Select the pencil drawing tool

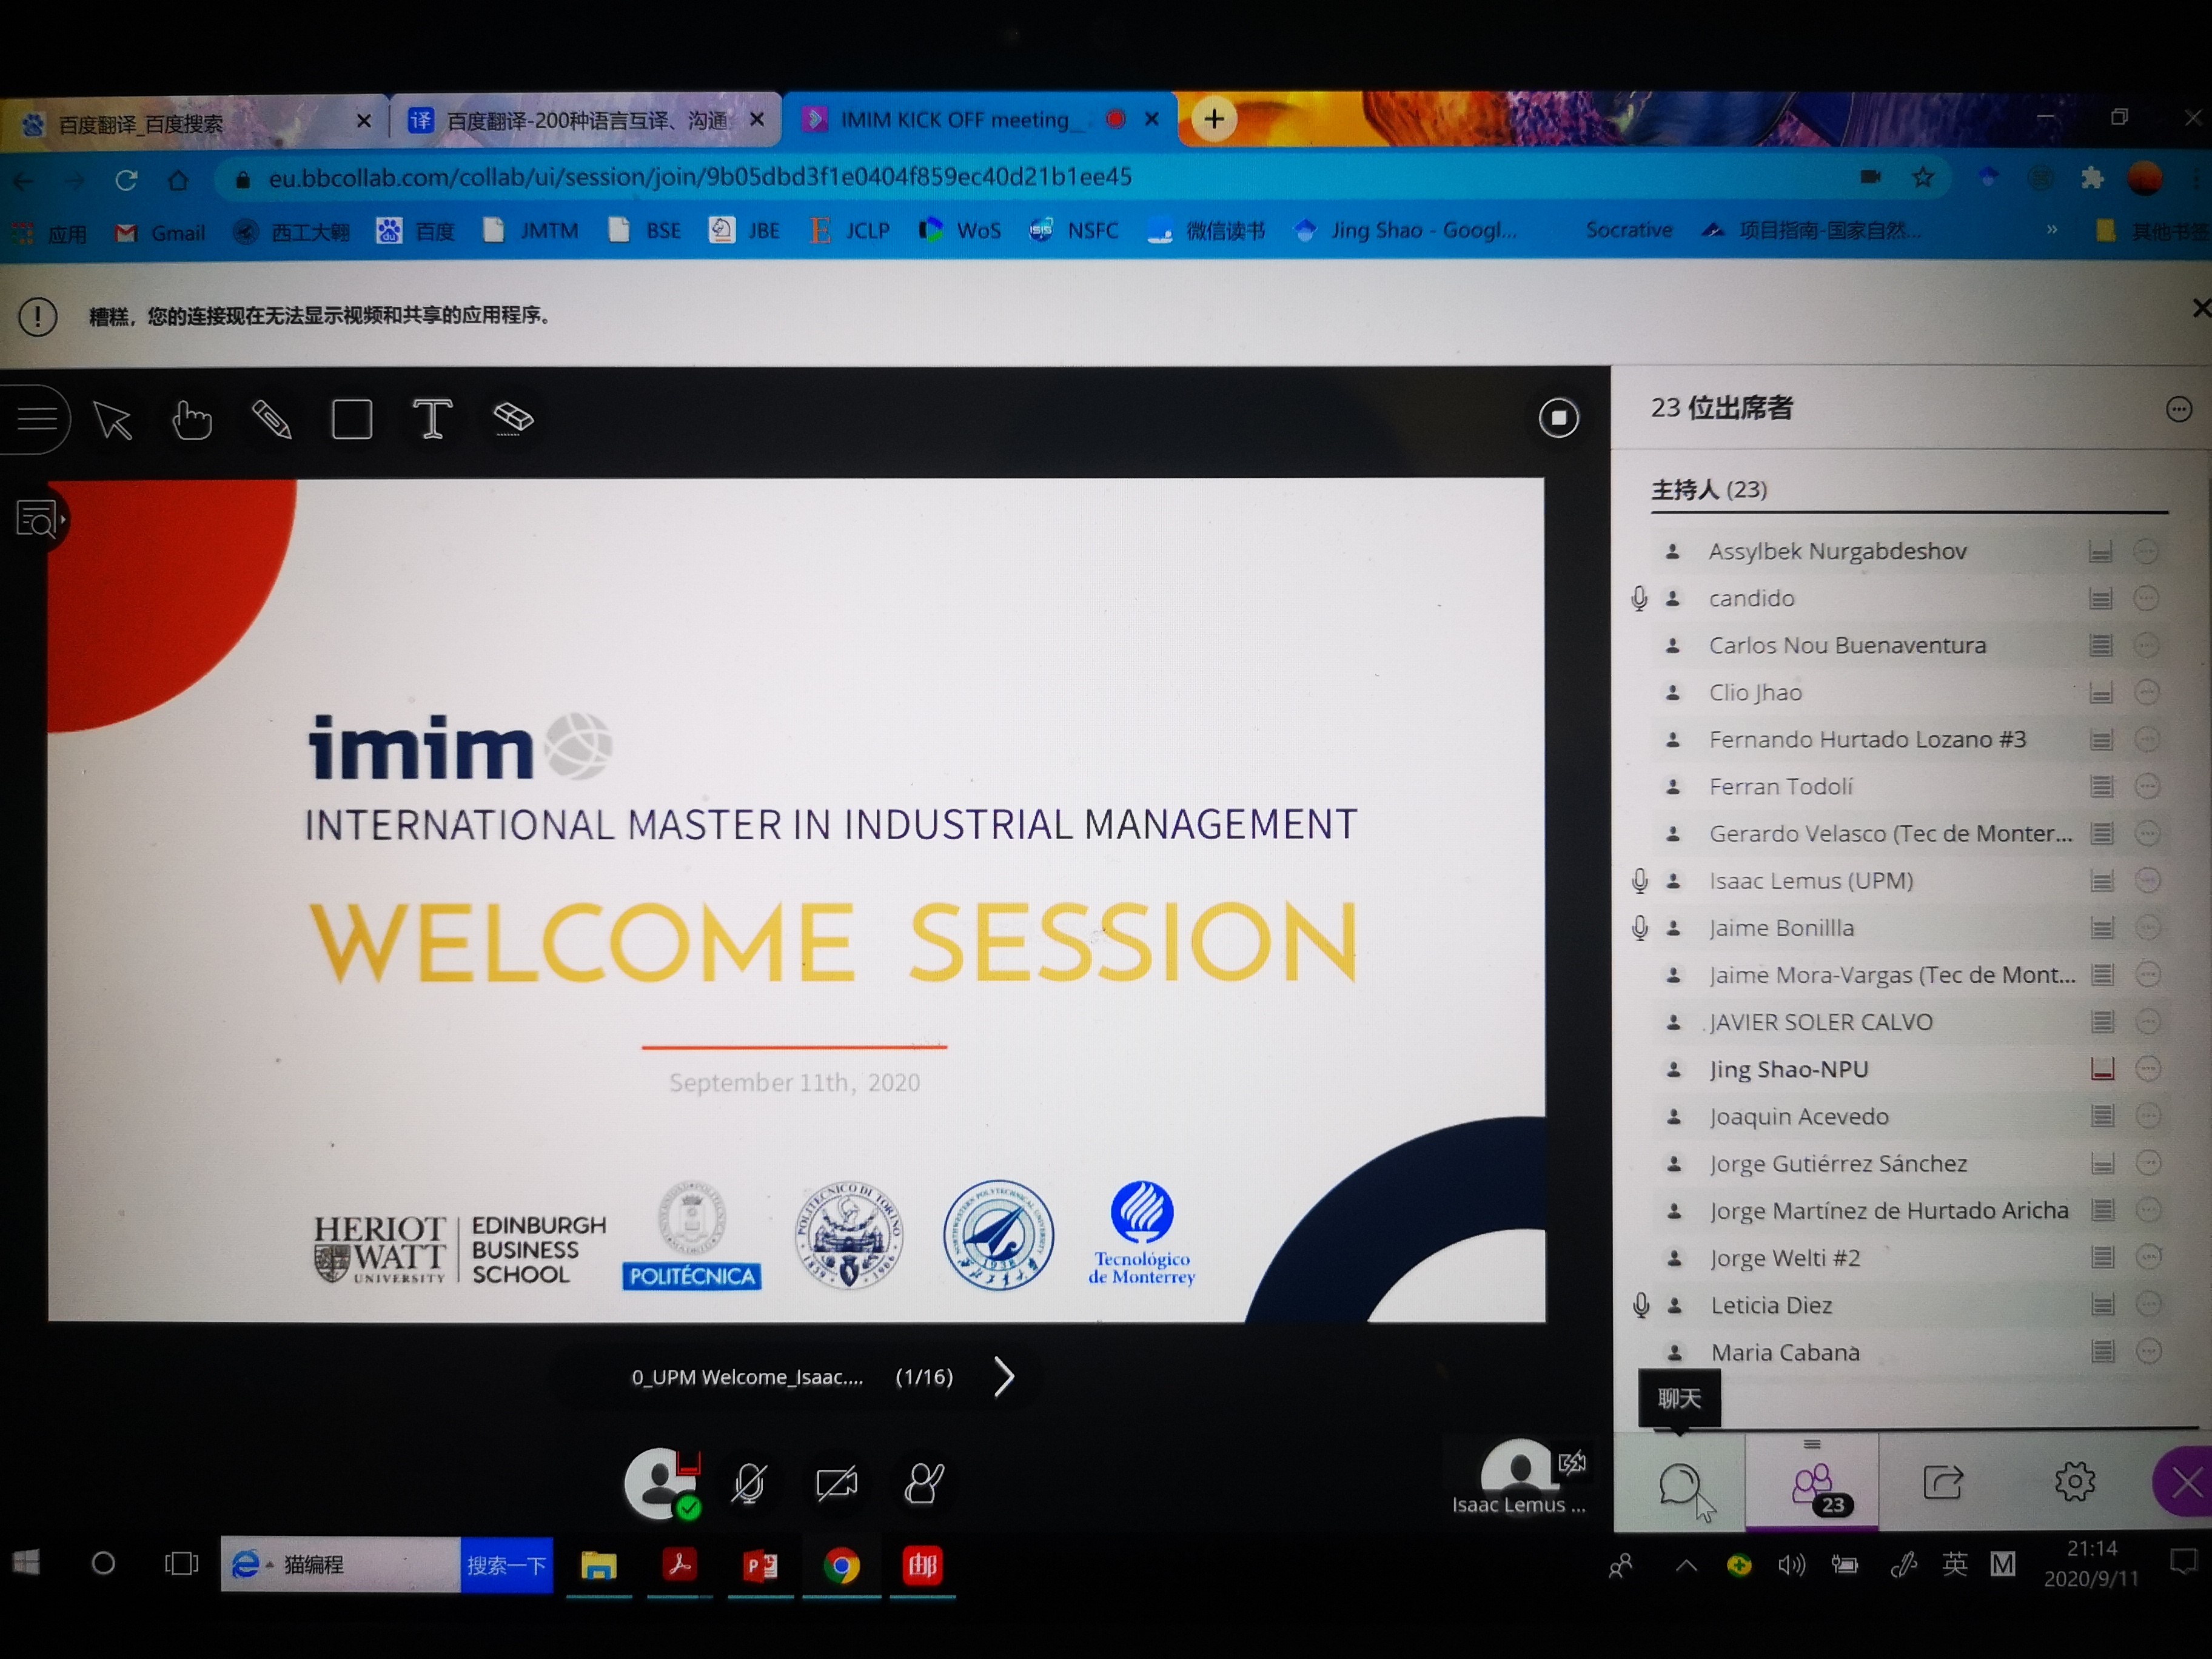272,420
